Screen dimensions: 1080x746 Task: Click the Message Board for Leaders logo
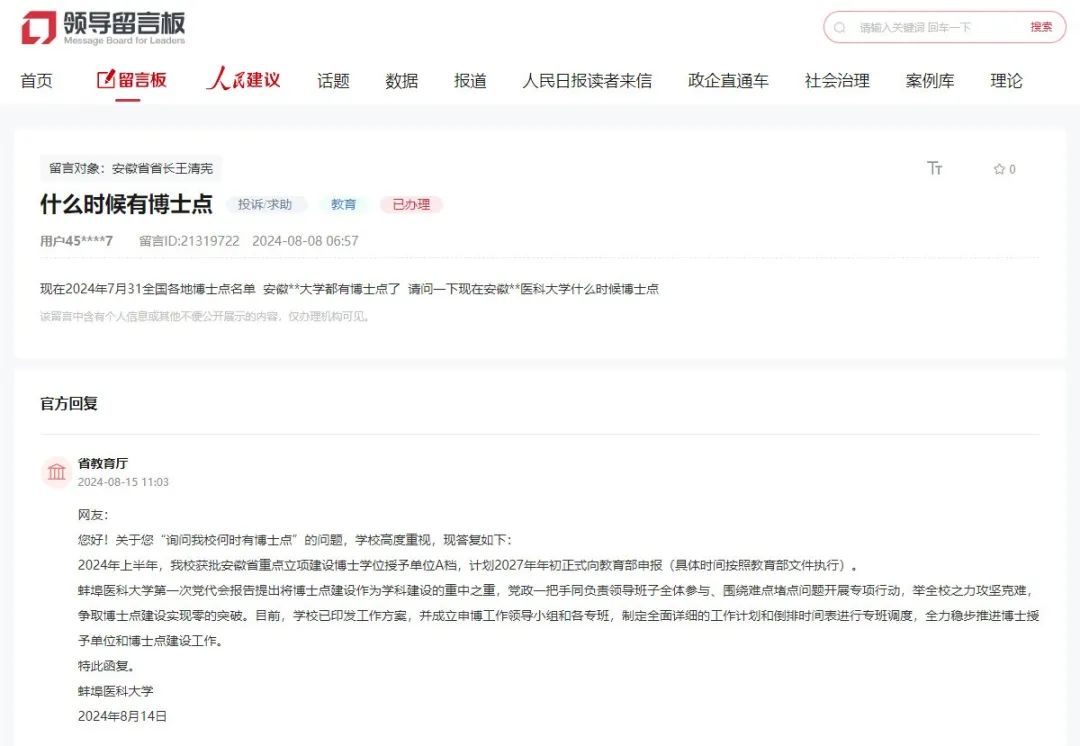tap(103, 28)
